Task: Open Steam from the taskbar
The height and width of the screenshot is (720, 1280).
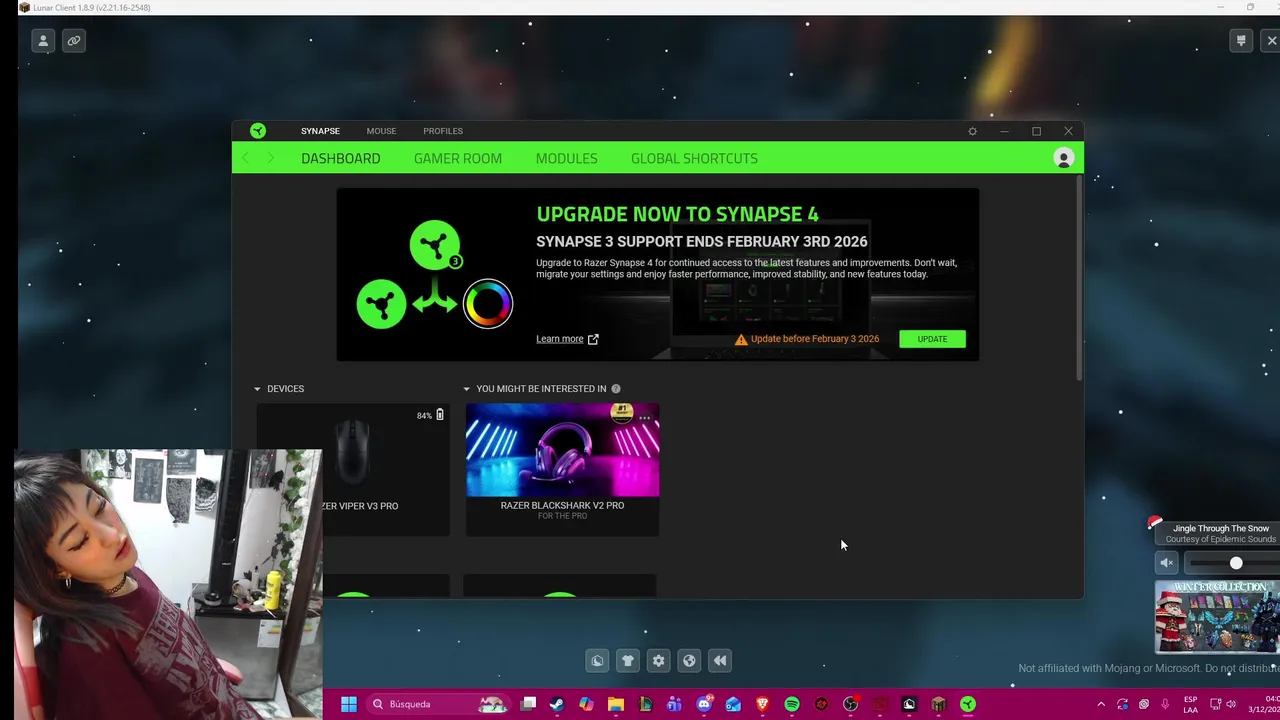Action: coord(557,704)
